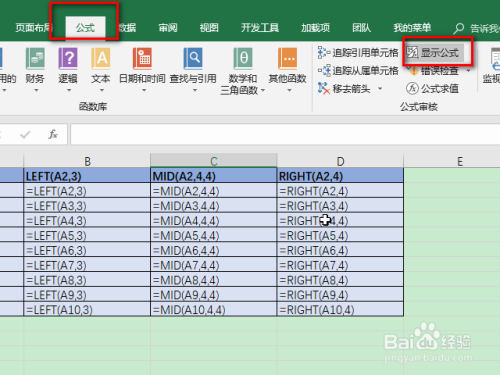Open the Lookup and Reference functions icon

click(x=193, y=59)
